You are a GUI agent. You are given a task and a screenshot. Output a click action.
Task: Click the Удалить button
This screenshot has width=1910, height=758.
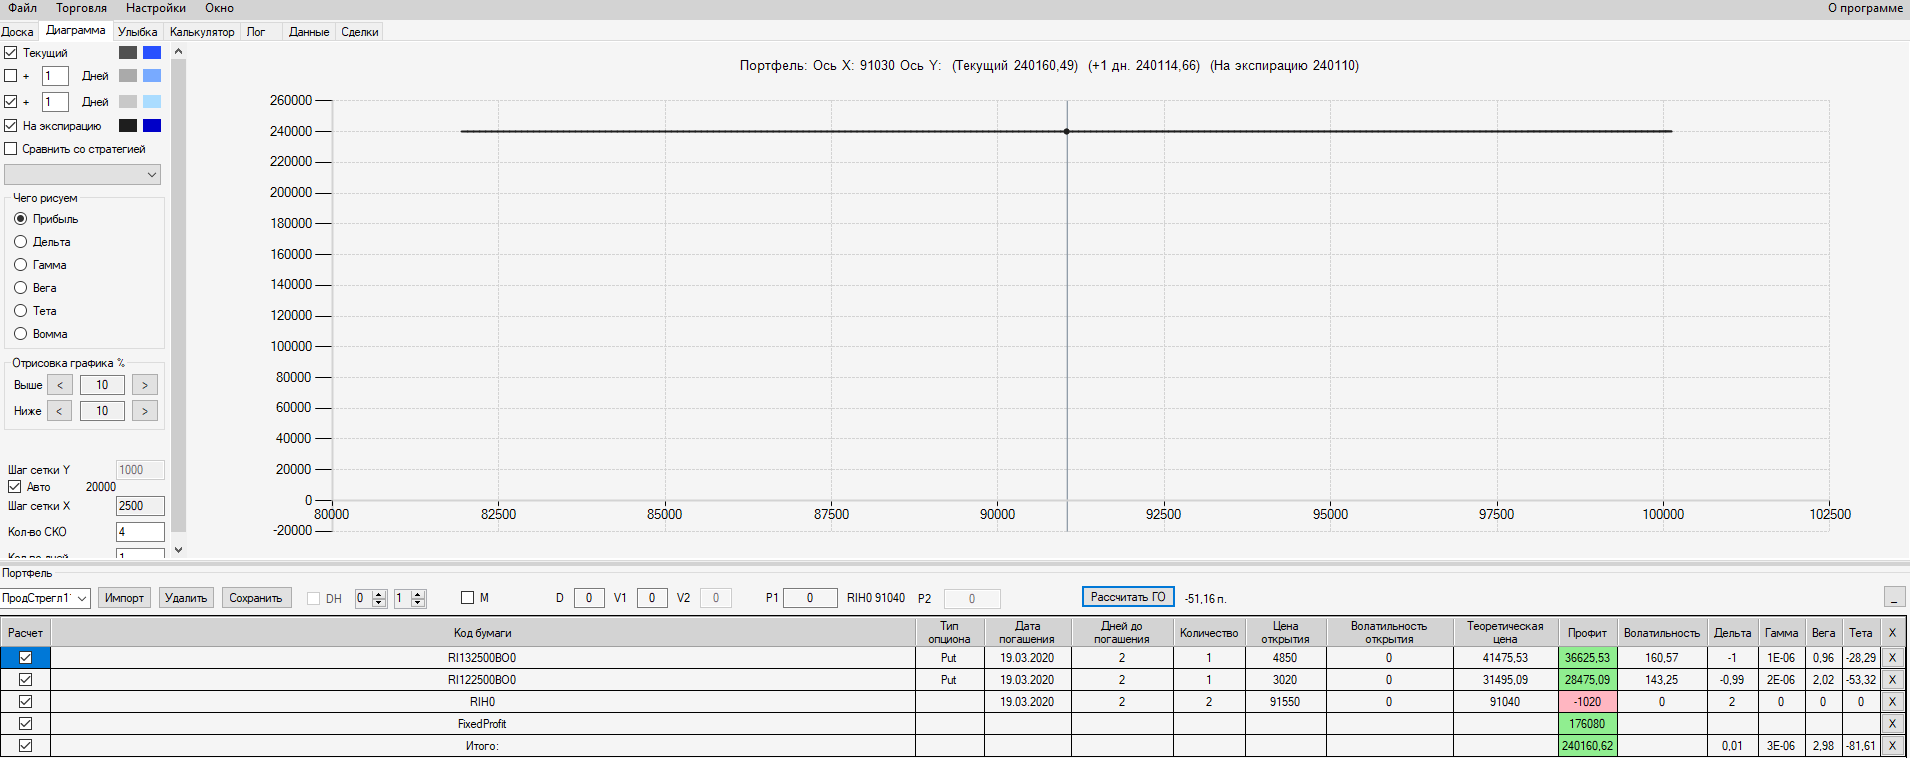point(186,598)
